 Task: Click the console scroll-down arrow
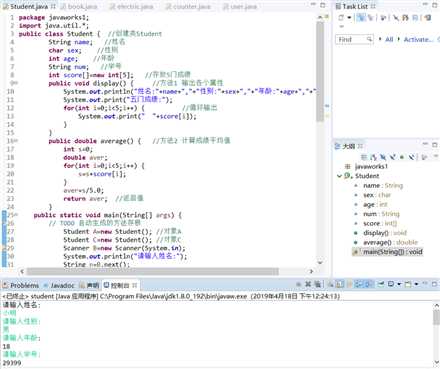pyautogui.click(x=437, y=363)
